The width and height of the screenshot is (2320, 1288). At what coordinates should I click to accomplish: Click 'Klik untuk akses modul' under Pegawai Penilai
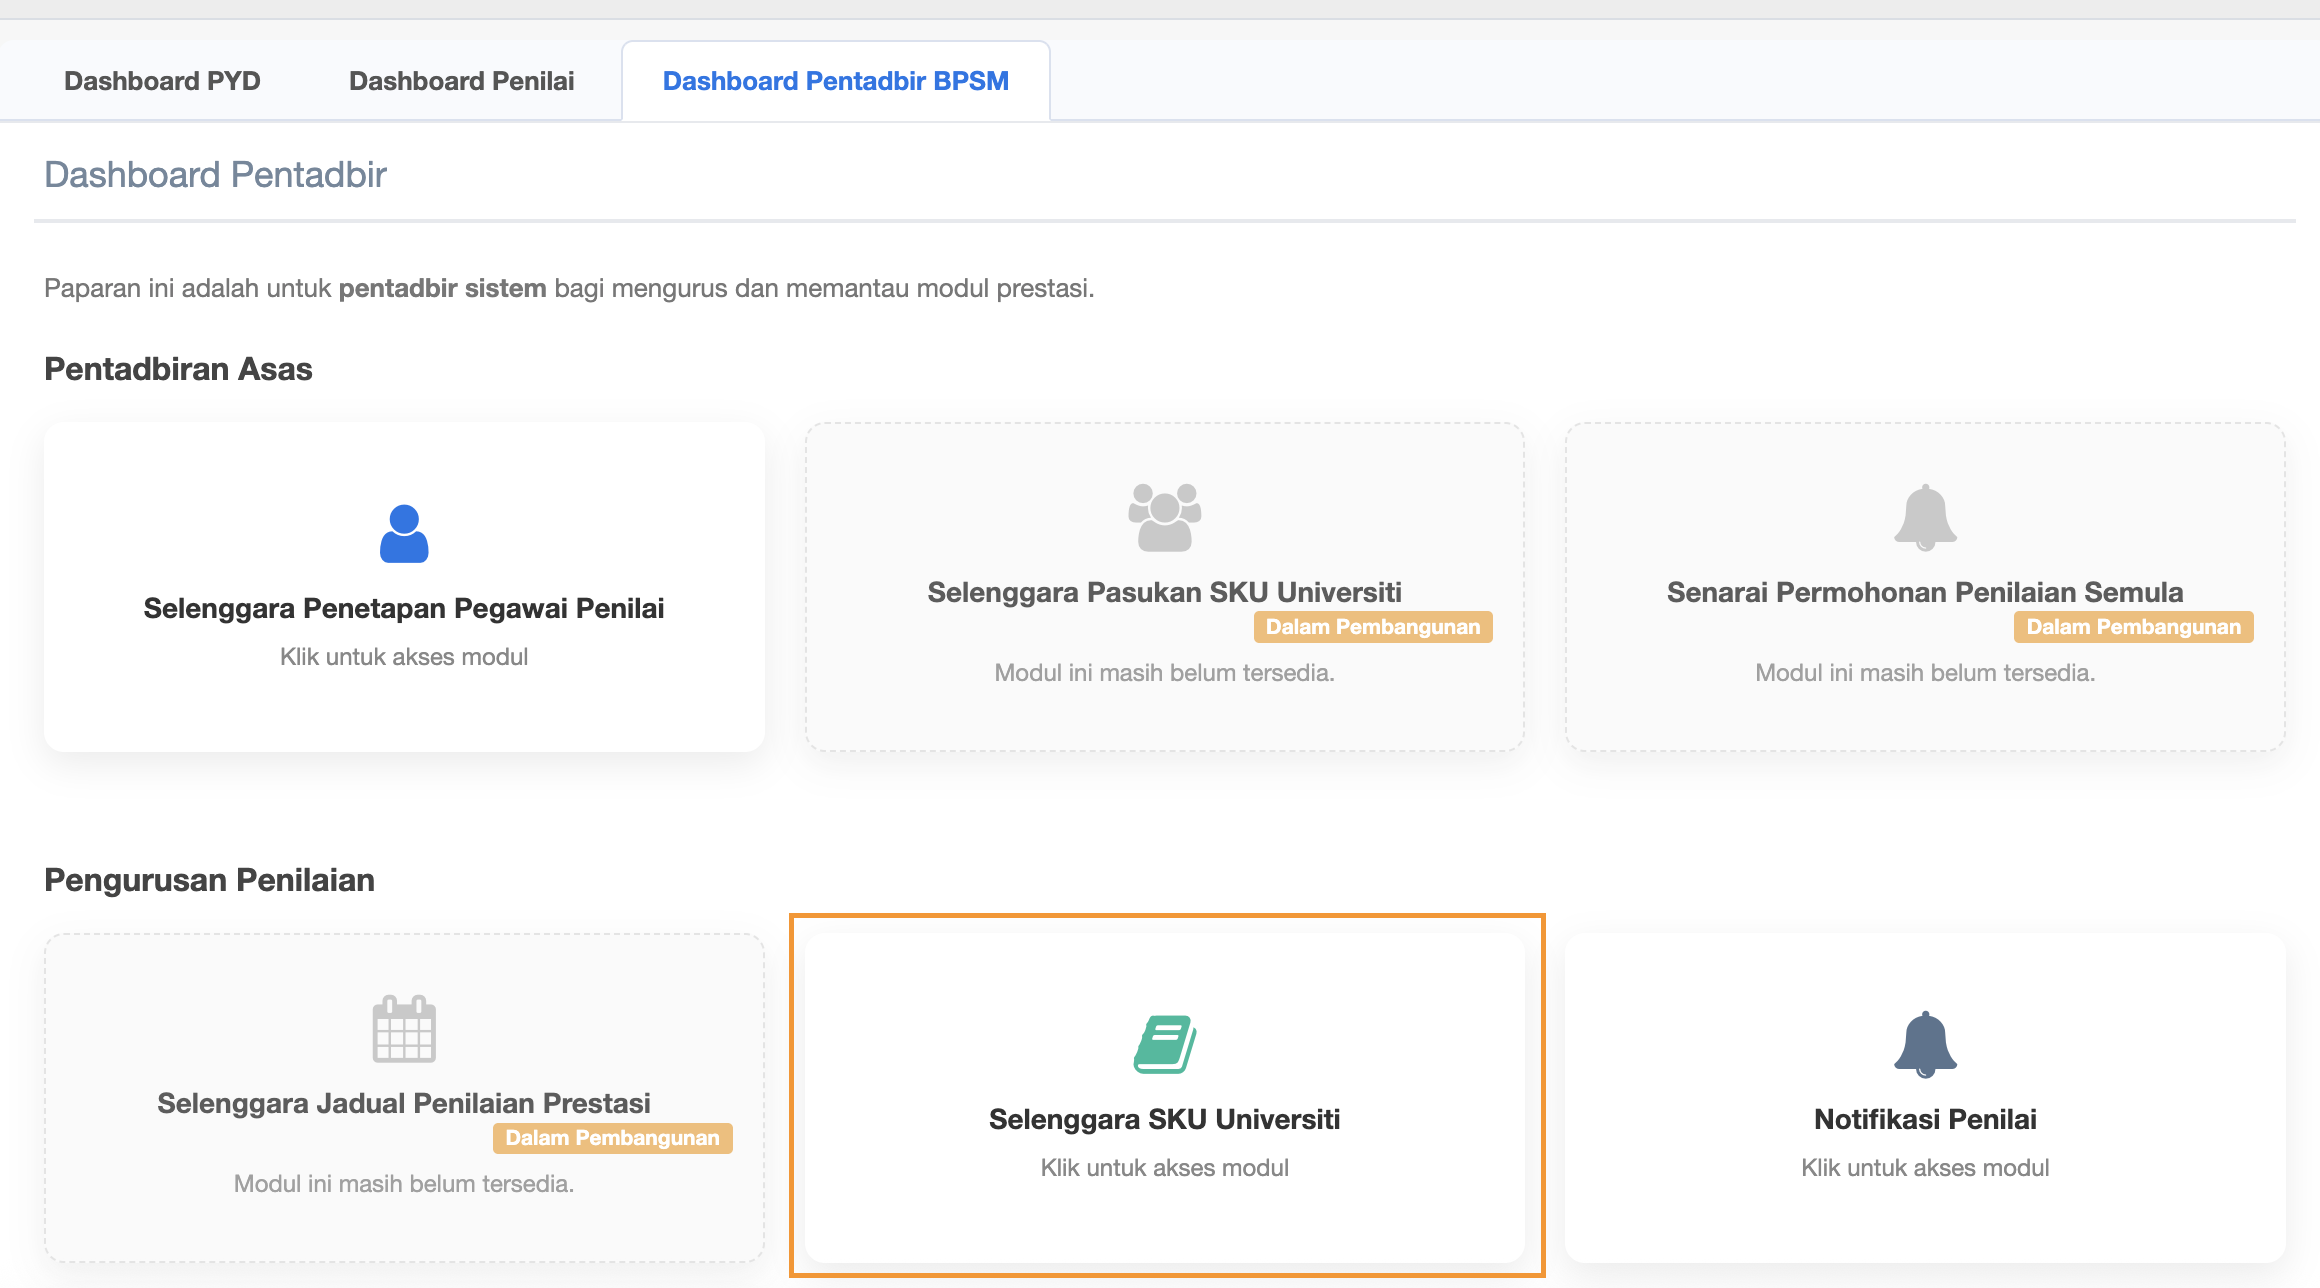404,657
